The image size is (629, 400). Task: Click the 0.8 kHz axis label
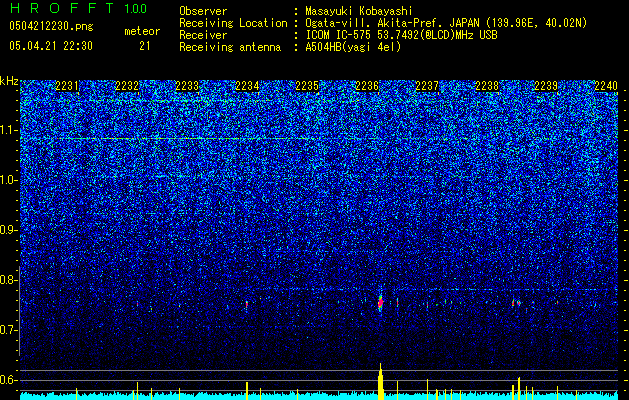(9, 280)
